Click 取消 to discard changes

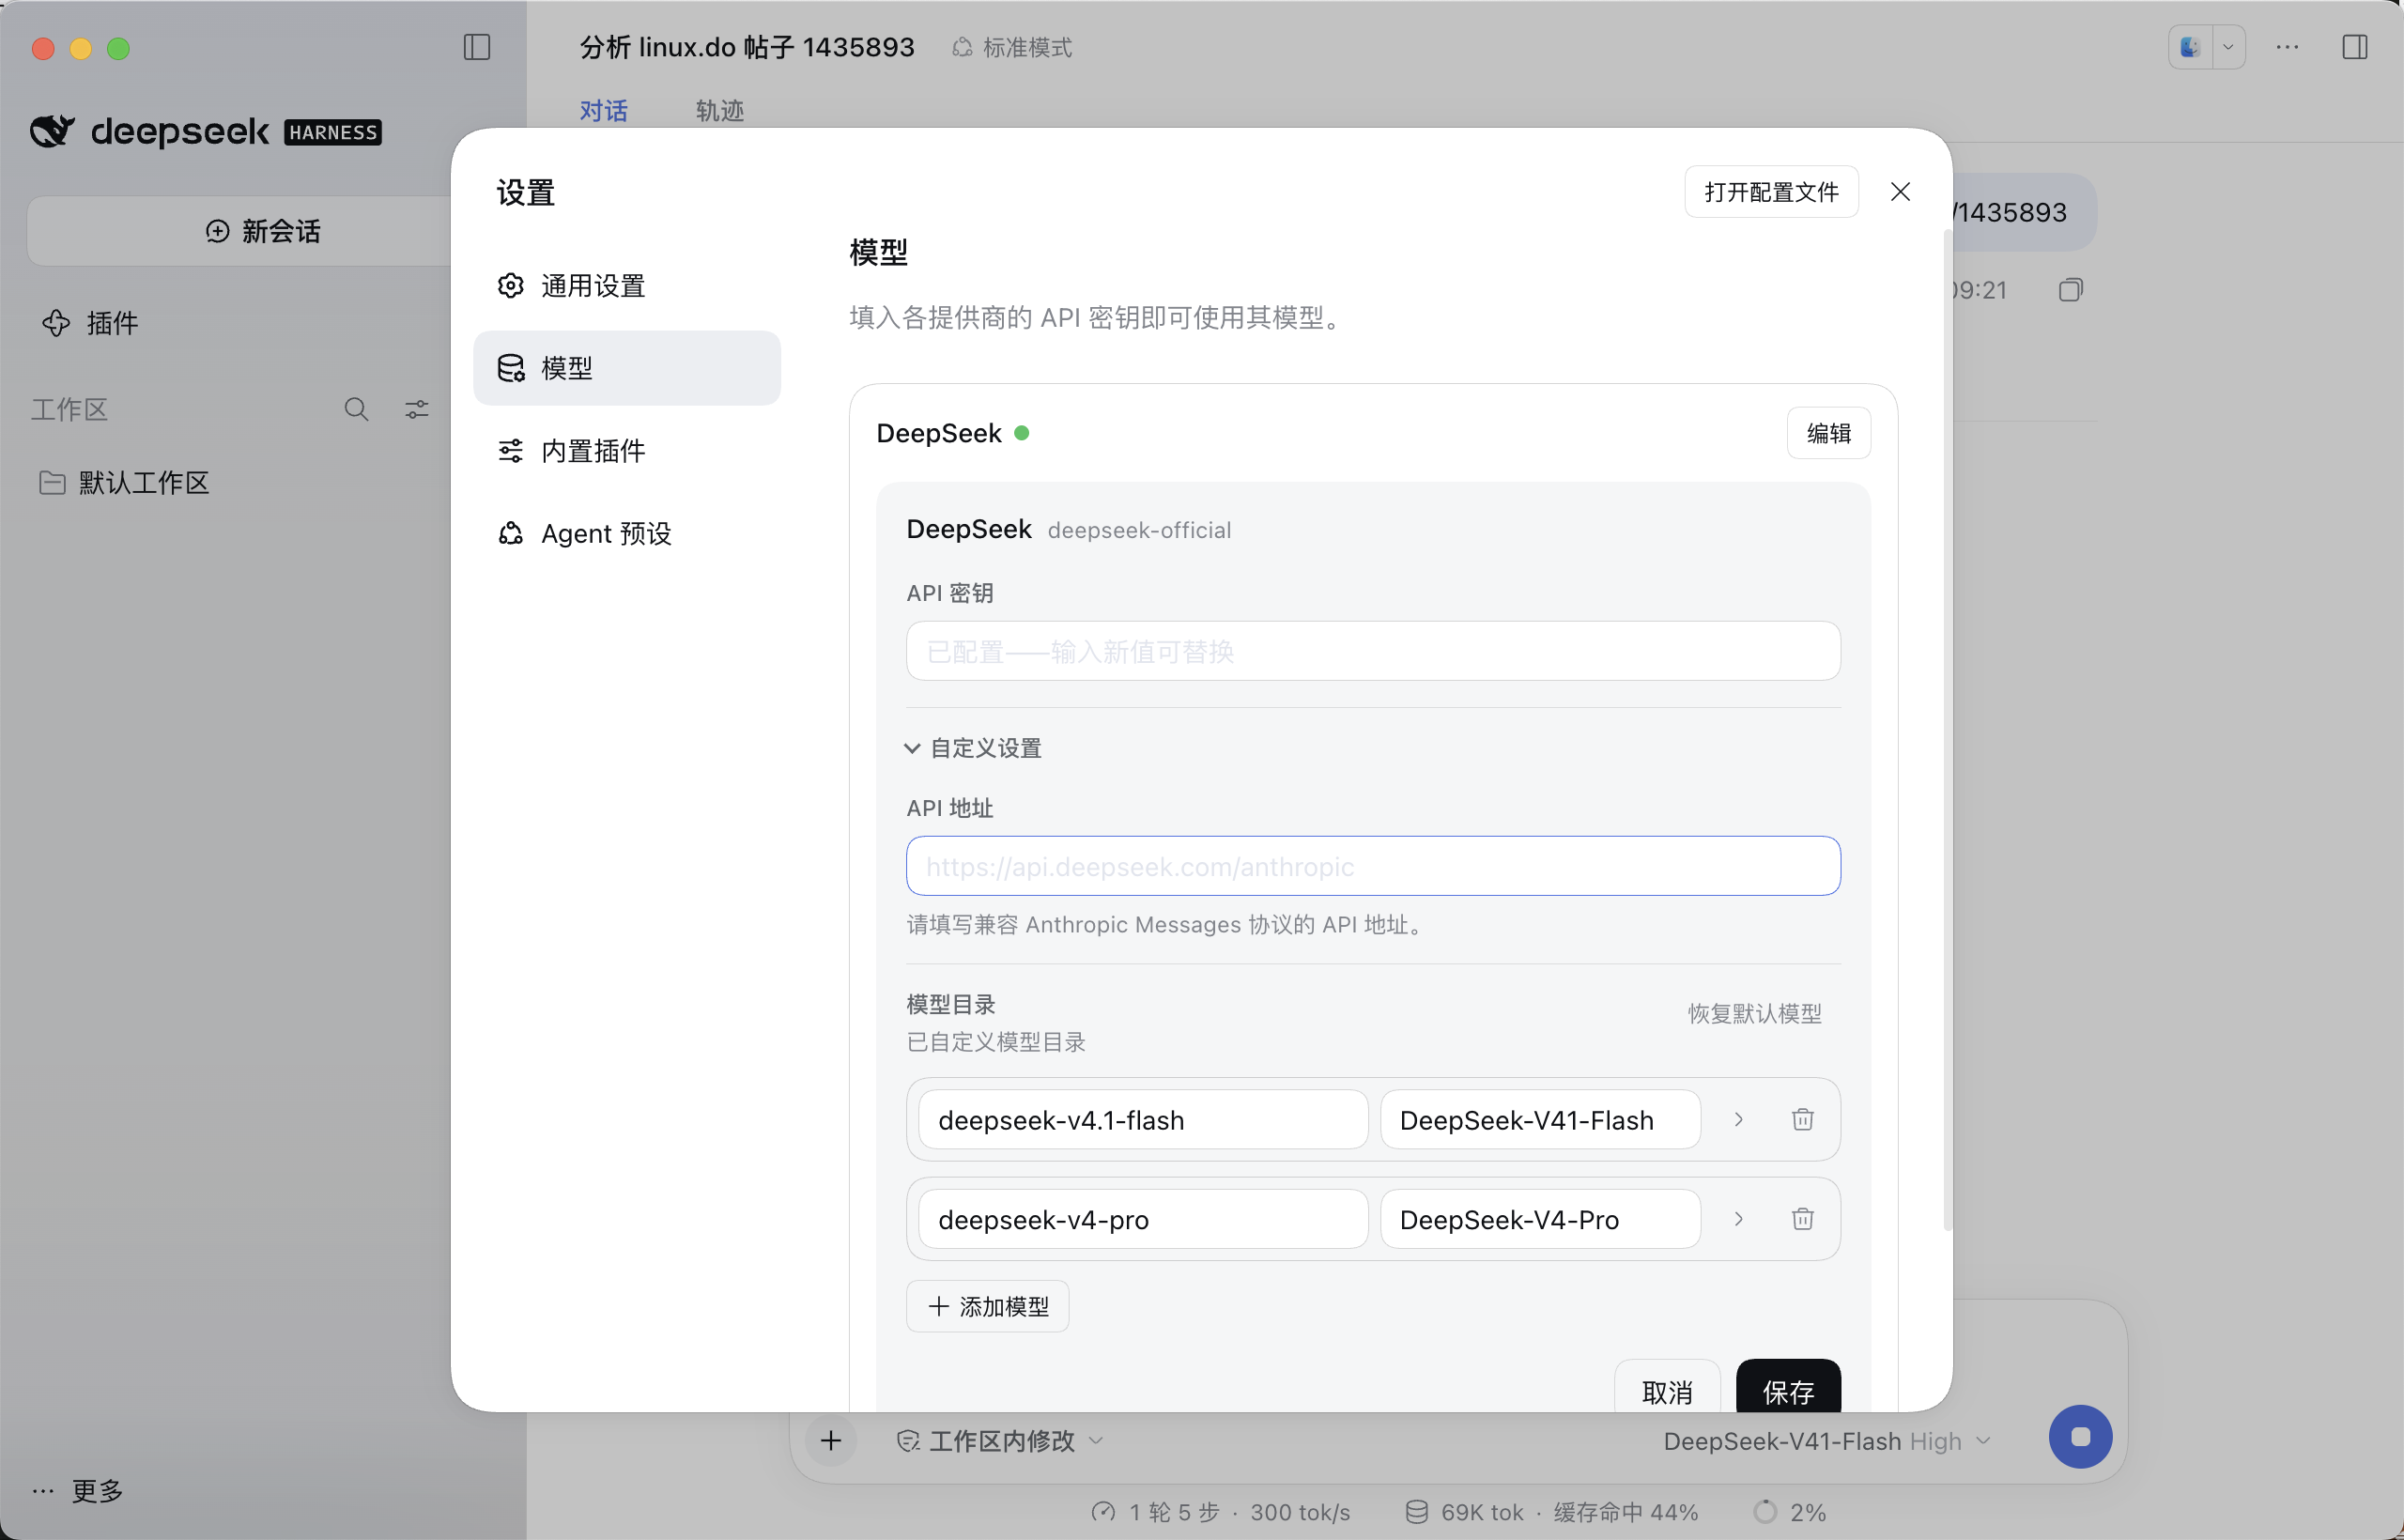[x=1667, y=1386]
